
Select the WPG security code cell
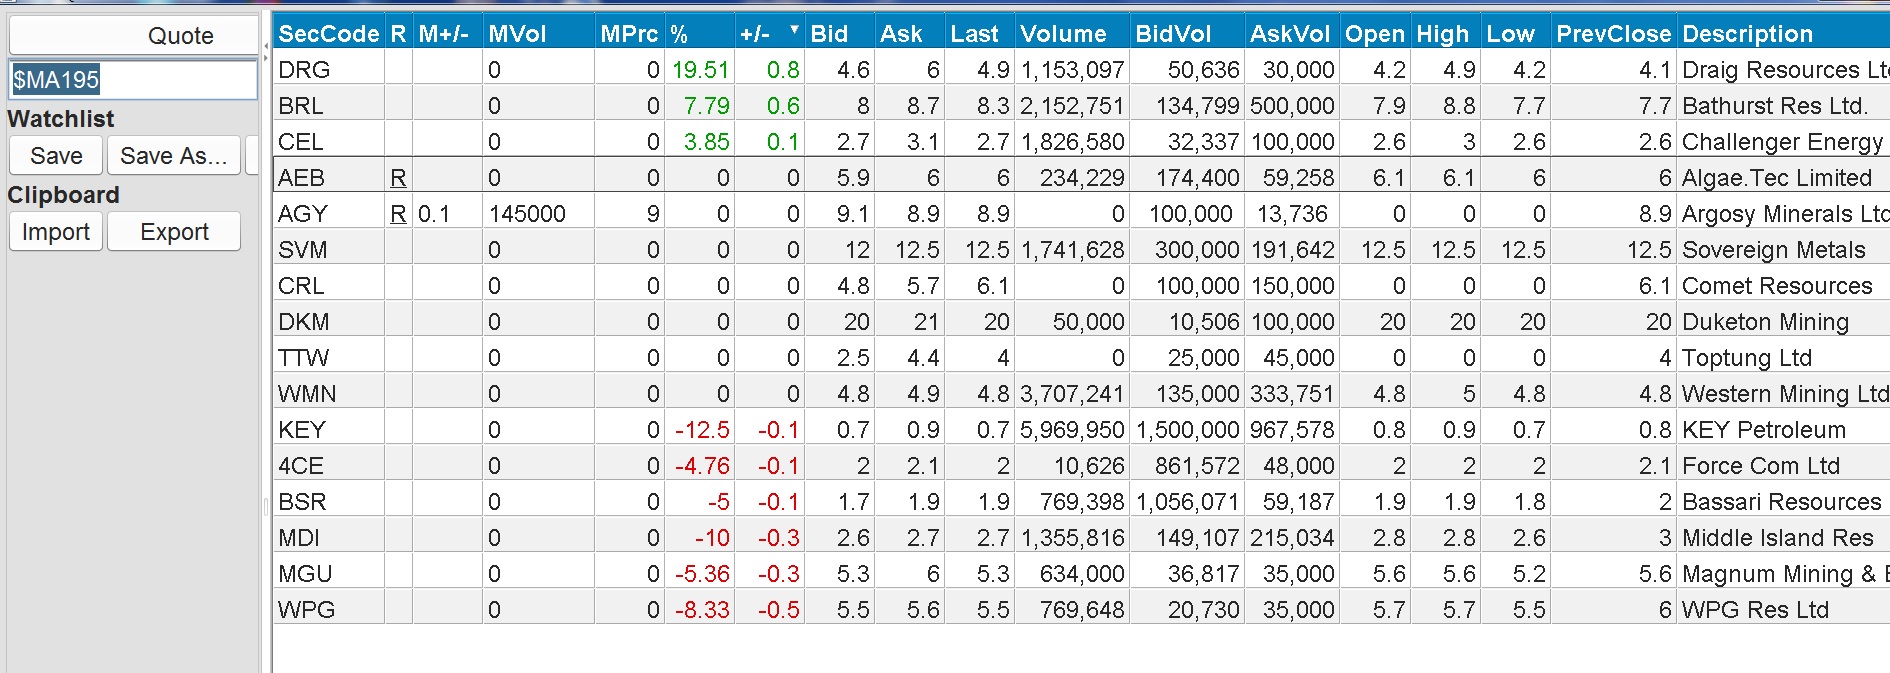click(328, 610)
